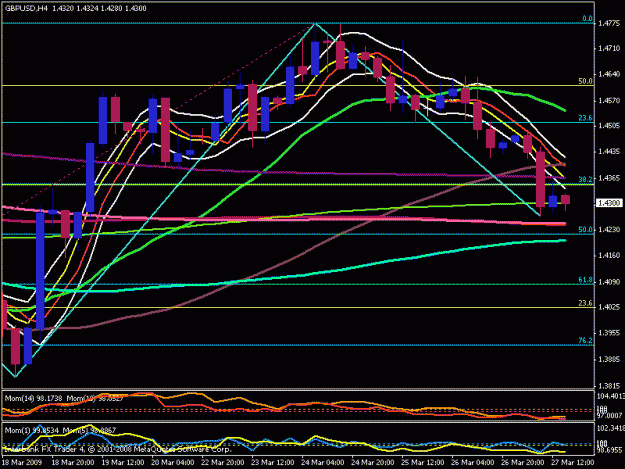Image resolution: width=625 pixels, height=469 pixels.
Task: Select the 76.2 Fibonacci level label
Action: pyautogui.click(x=586, y=341)
